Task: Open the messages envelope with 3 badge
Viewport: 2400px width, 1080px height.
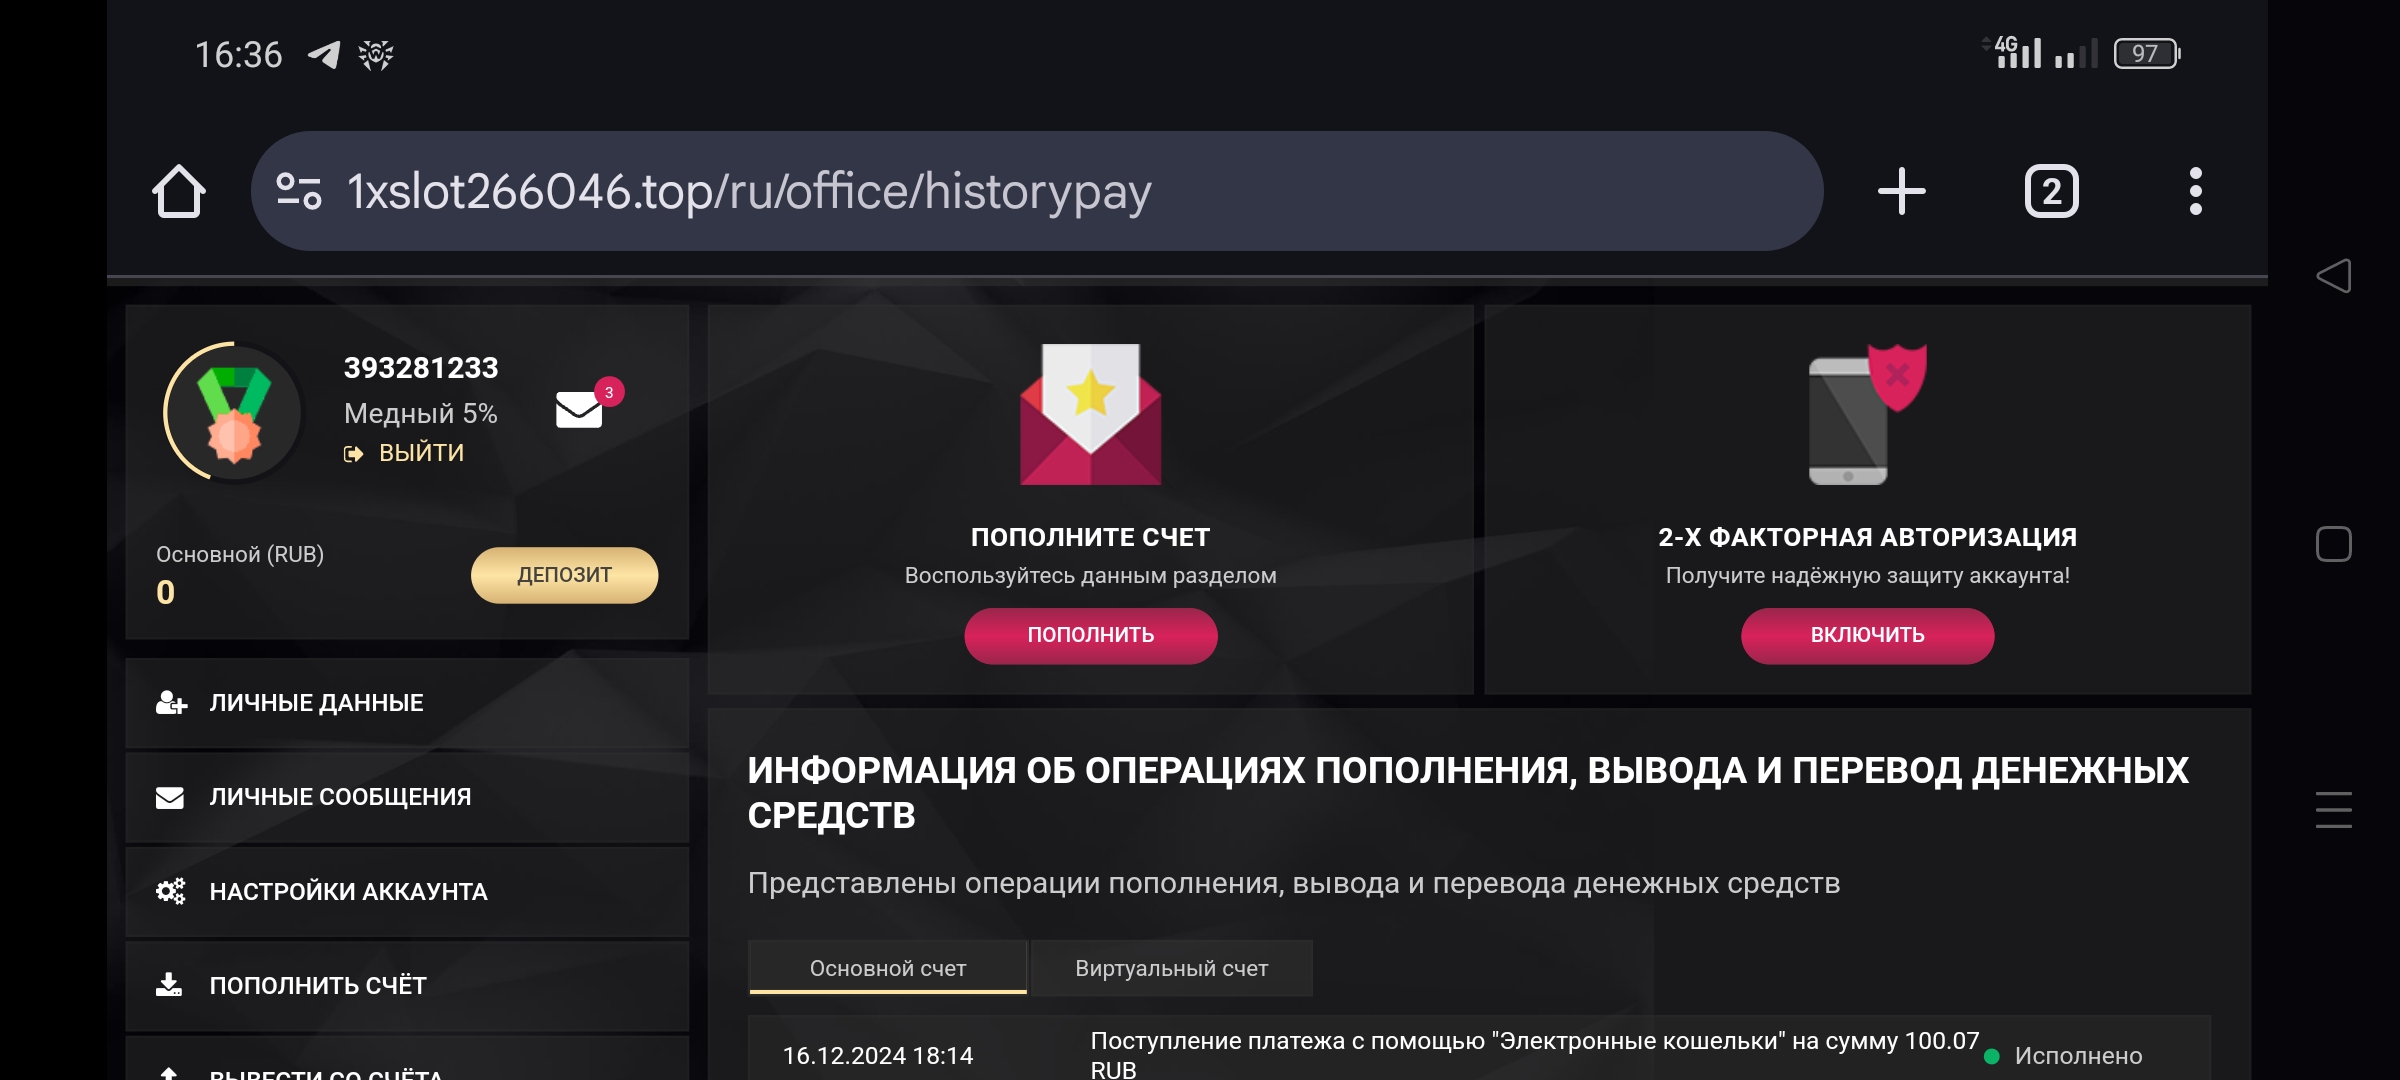Action: point(580,408)
